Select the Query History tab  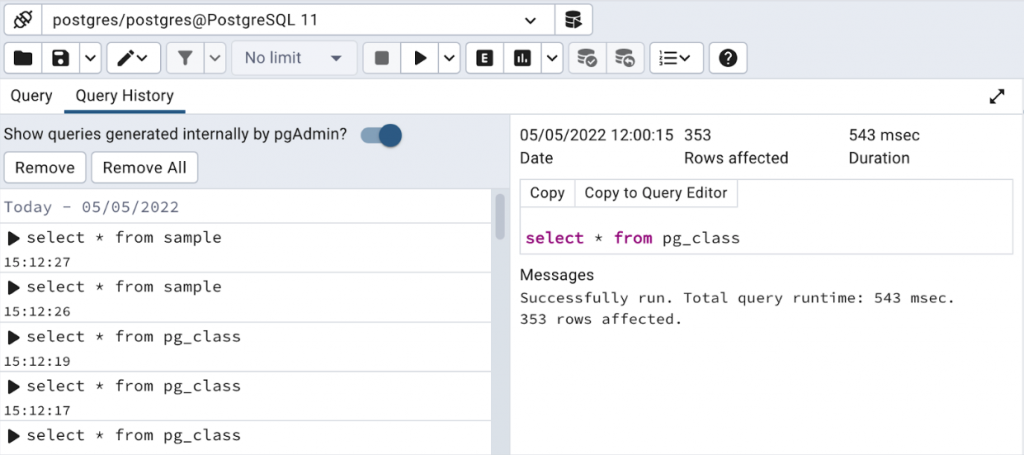125,96
